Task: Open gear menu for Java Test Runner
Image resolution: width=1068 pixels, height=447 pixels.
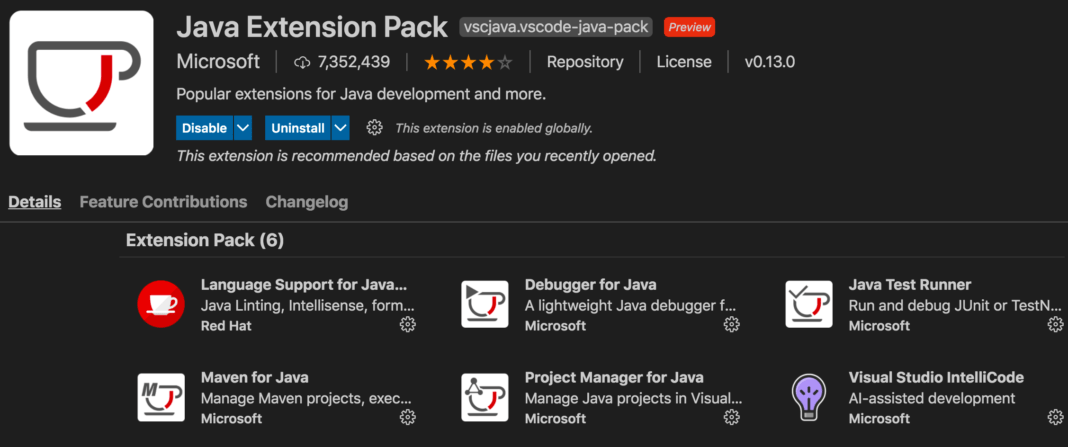Action: click(x=1055, y=324)
